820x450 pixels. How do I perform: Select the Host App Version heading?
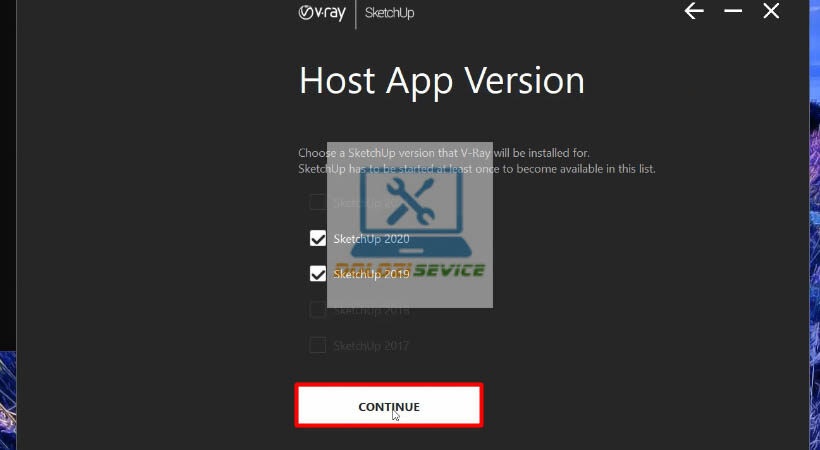point(441,81)
